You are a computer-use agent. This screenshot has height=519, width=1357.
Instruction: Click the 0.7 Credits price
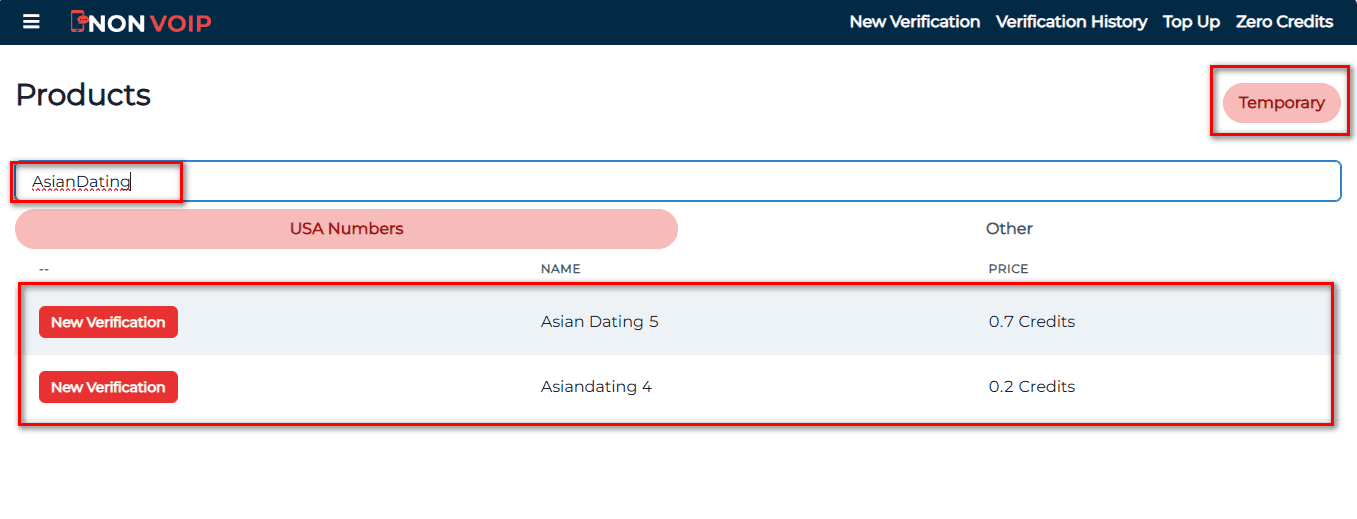pyautogui.click(x=1032, y=322)
